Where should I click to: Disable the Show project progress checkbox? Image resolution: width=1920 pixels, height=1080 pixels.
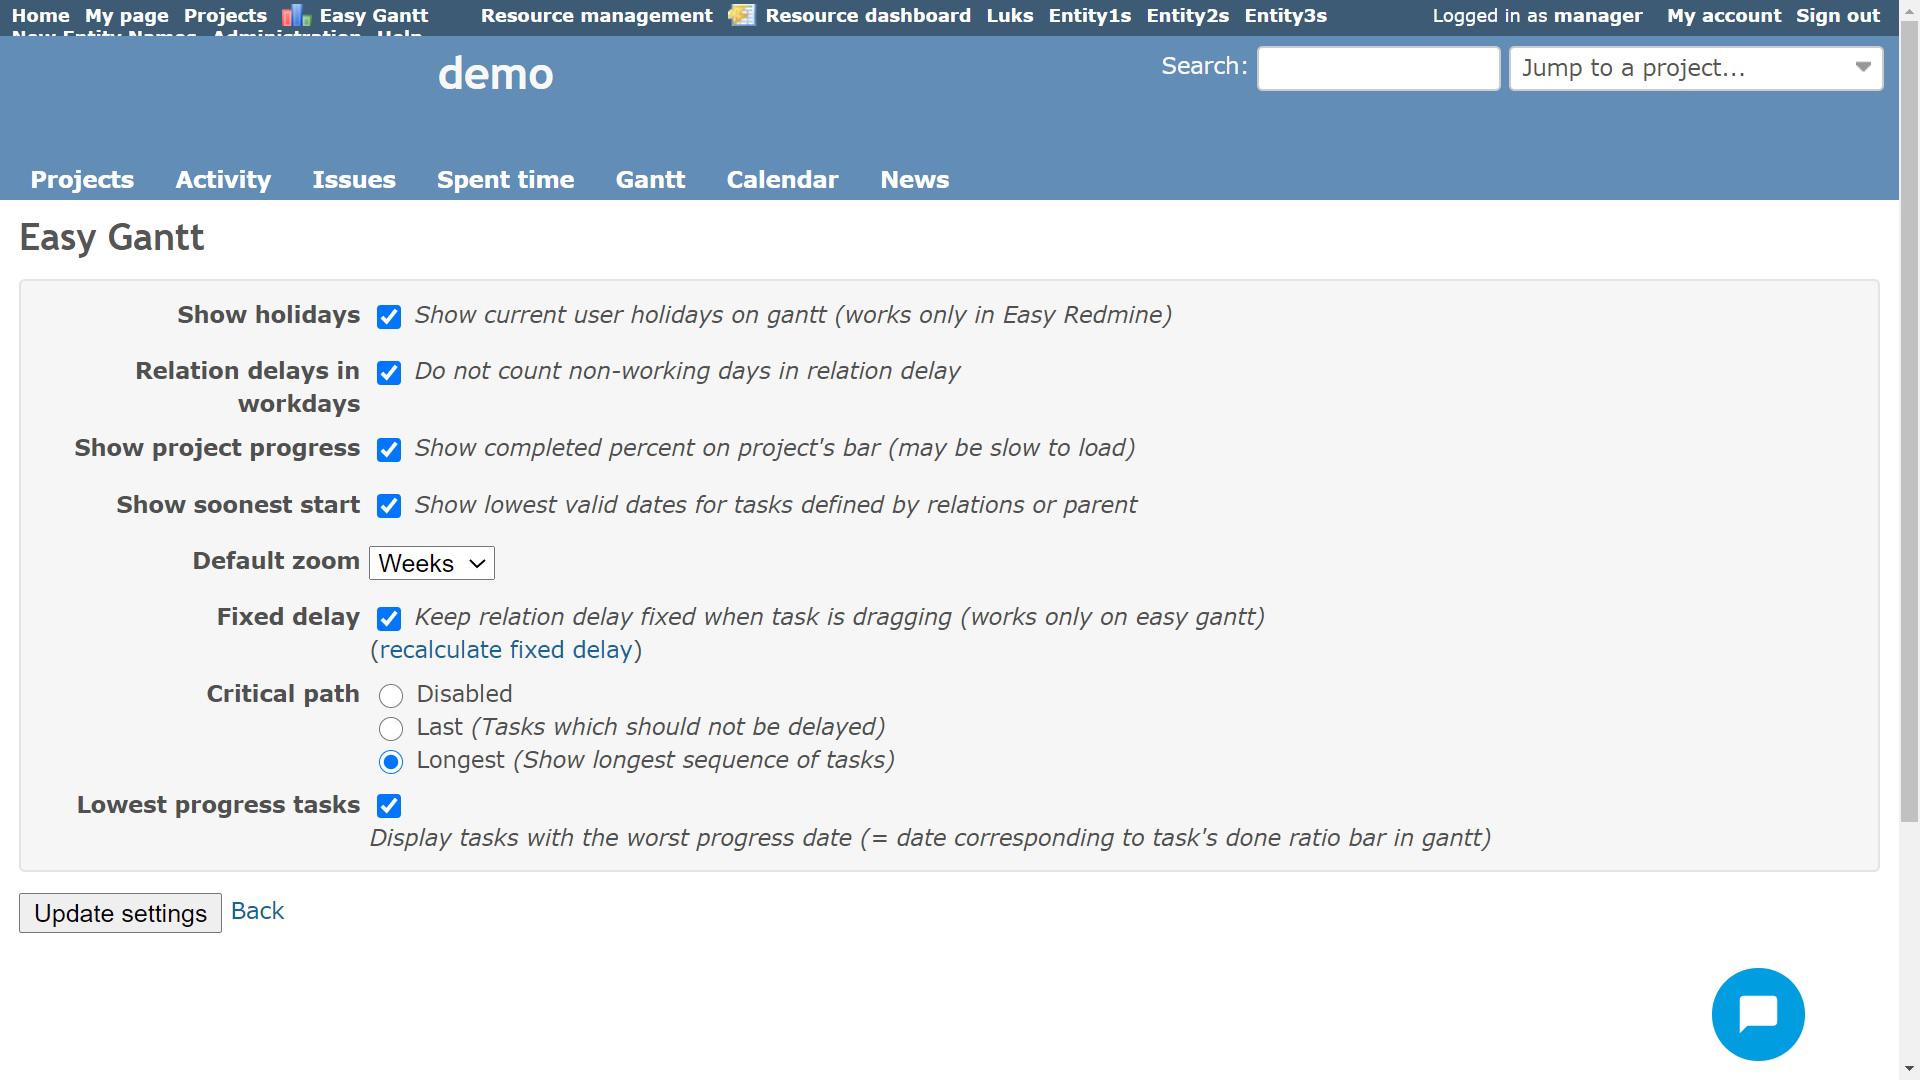(x=389, y=450)
